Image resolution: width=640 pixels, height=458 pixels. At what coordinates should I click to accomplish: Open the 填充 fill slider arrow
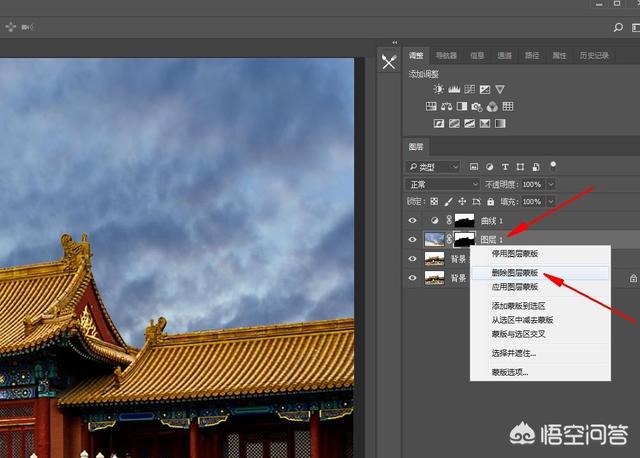551,202
